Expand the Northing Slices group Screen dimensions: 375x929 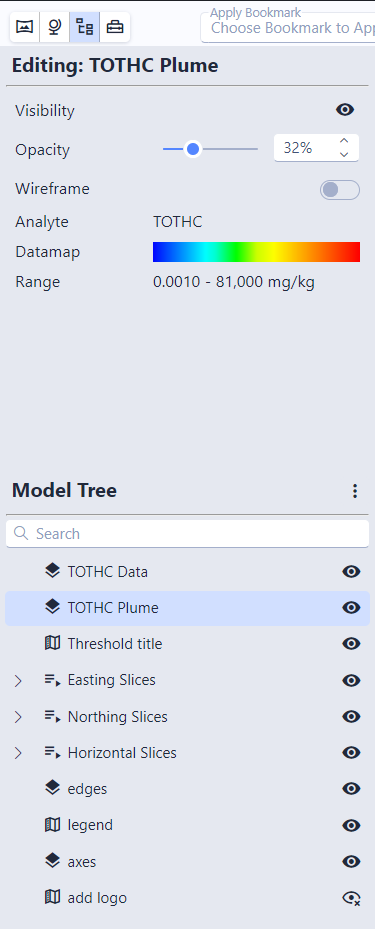[18, 717]
